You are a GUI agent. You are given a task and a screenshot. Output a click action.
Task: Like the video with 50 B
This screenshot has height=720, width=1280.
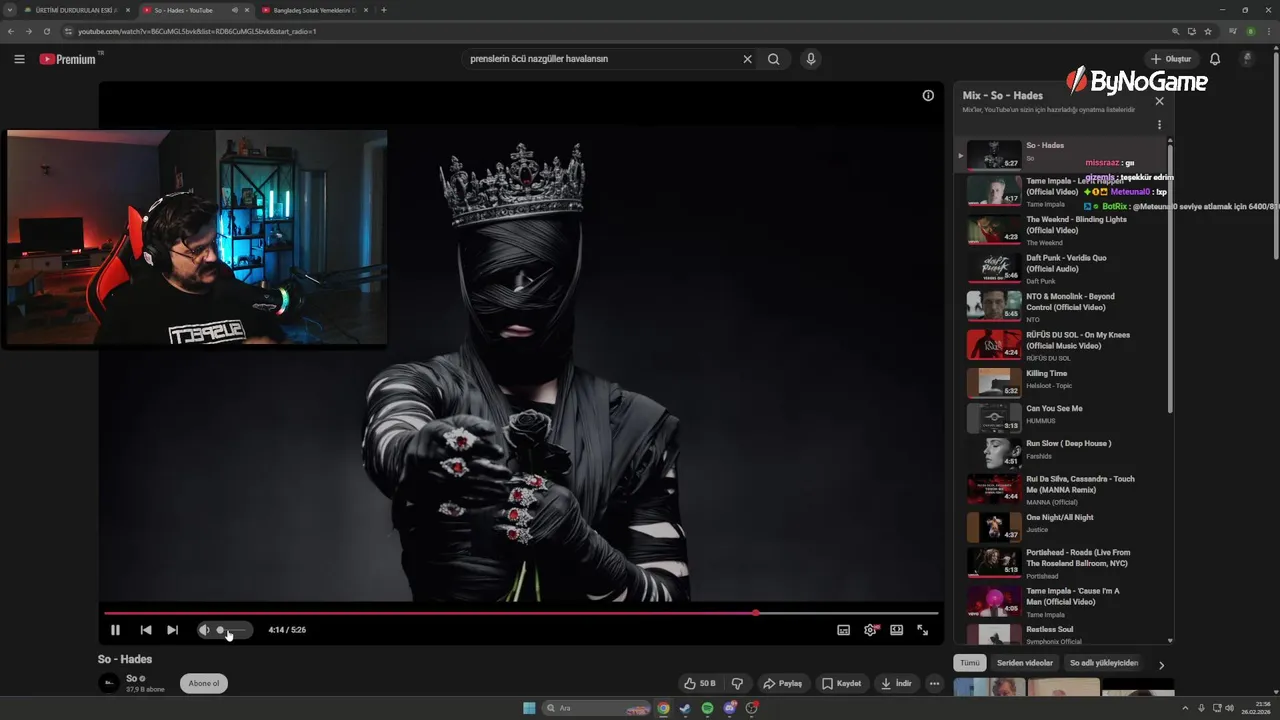(x=700, y=684)
